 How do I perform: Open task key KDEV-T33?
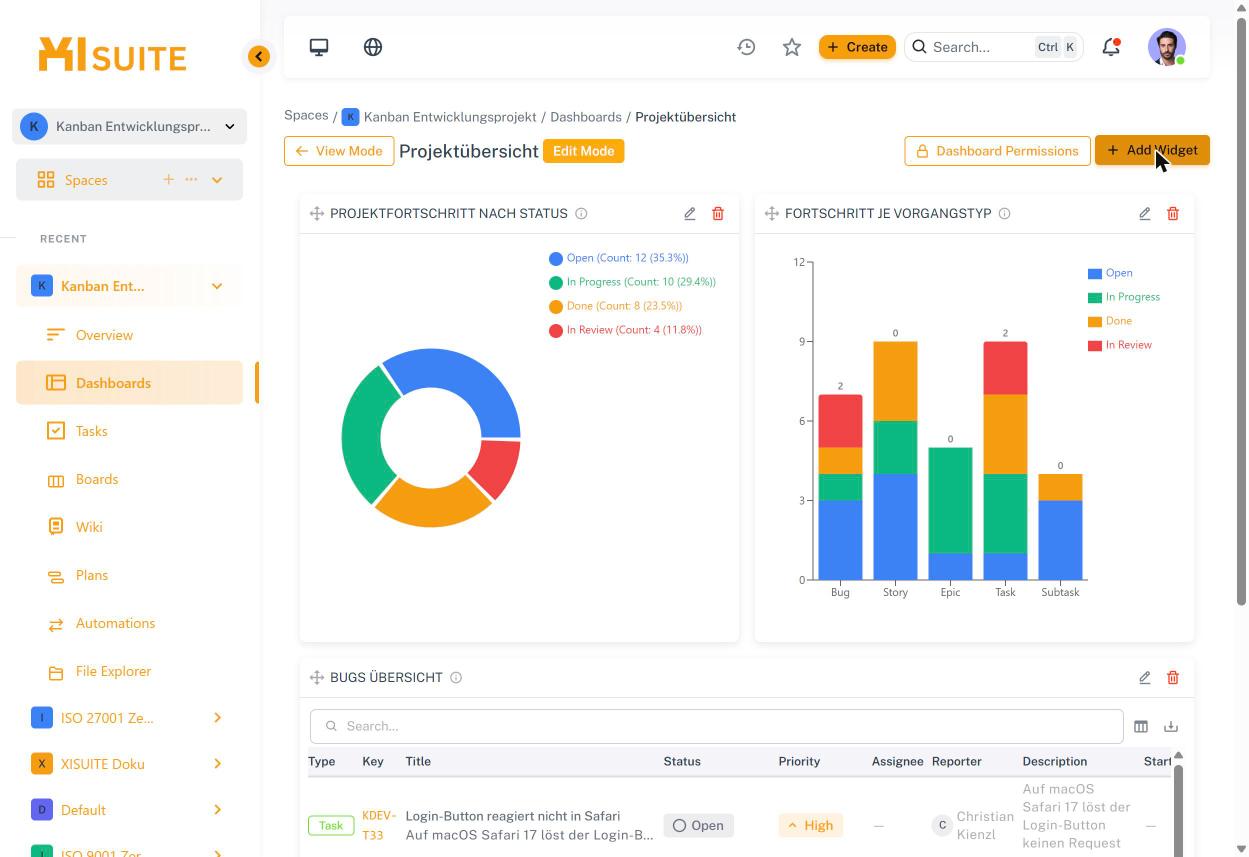(379, 825)
